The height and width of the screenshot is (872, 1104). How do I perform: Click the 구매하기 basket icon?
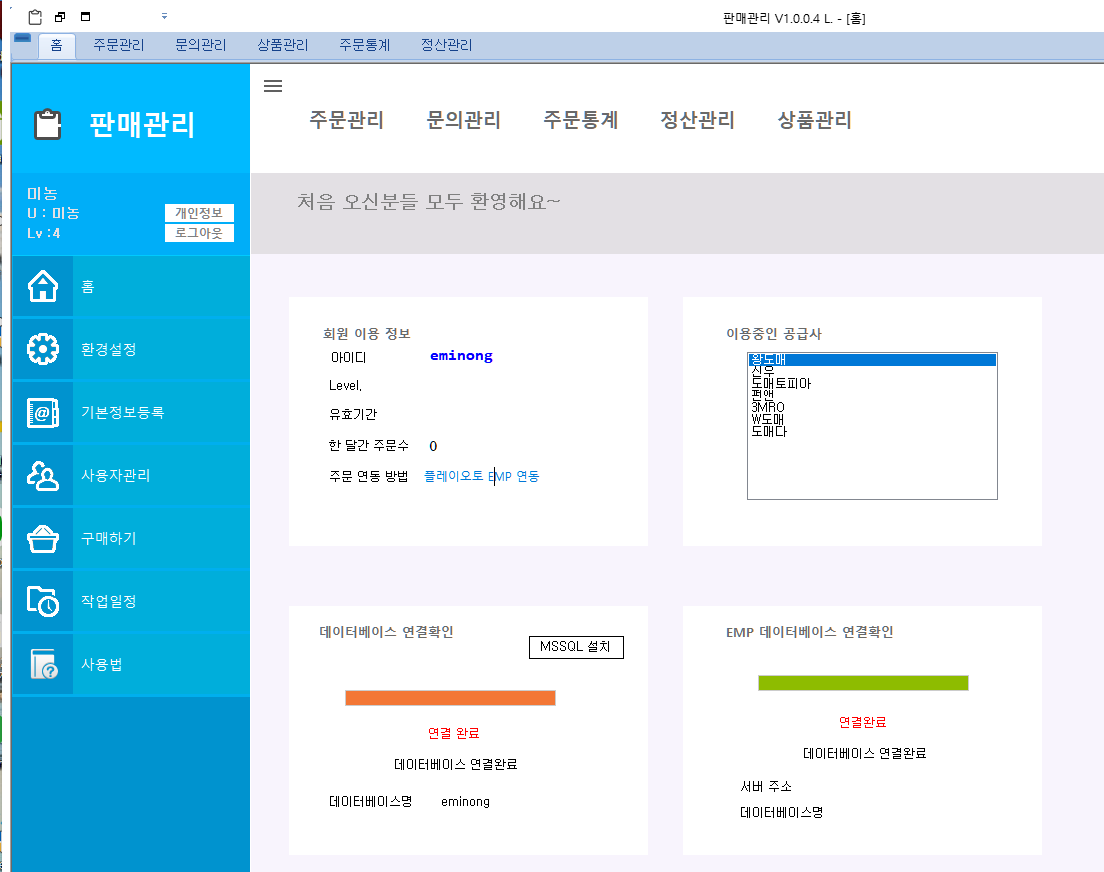pyautogui.click(x=43, y=538)
